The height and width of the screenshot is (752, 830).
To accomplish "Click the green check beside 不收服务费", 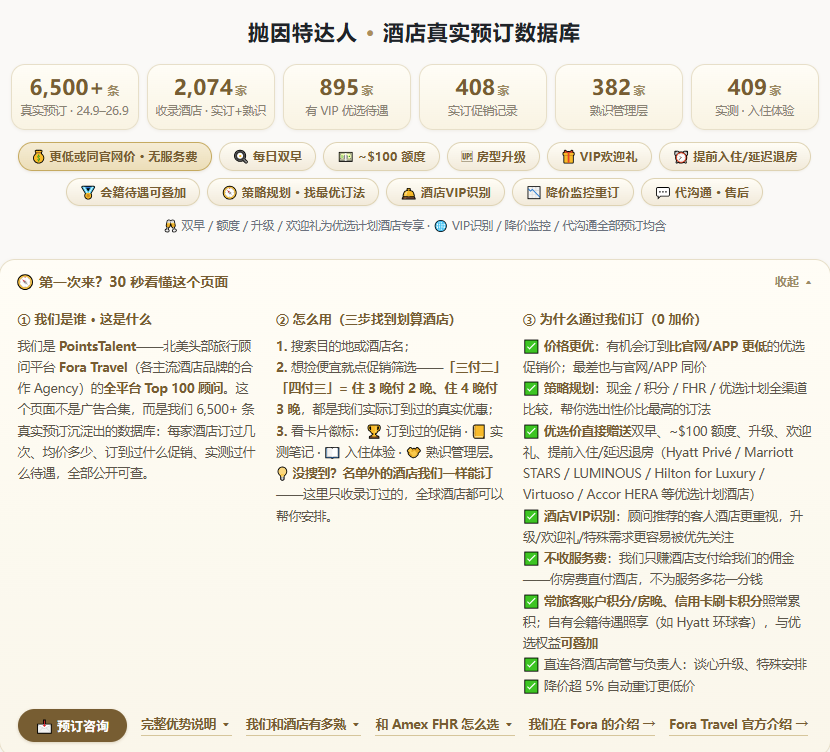I will click(x=531, y=559).
